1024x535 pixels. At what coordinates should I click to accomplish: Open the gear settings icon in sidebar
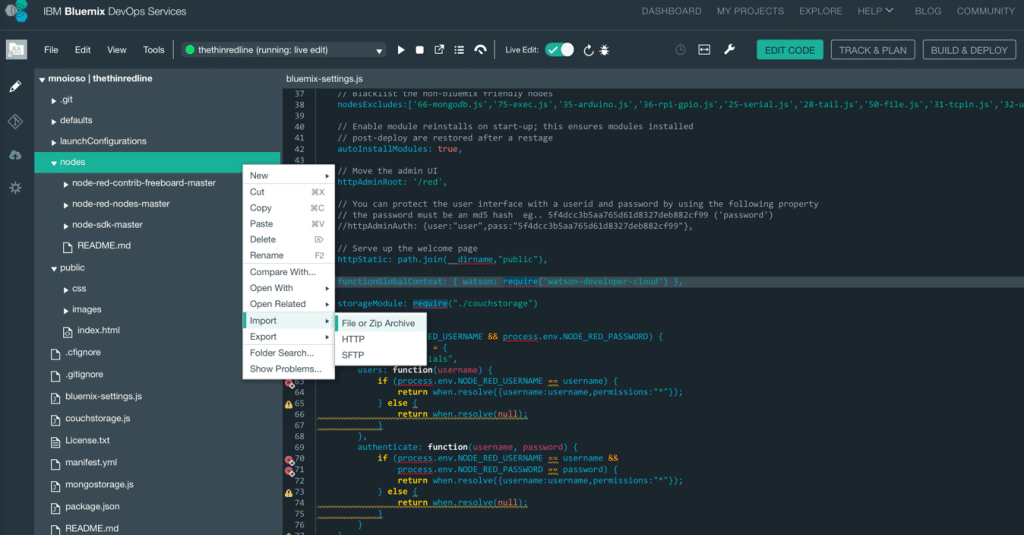(15, 188)
